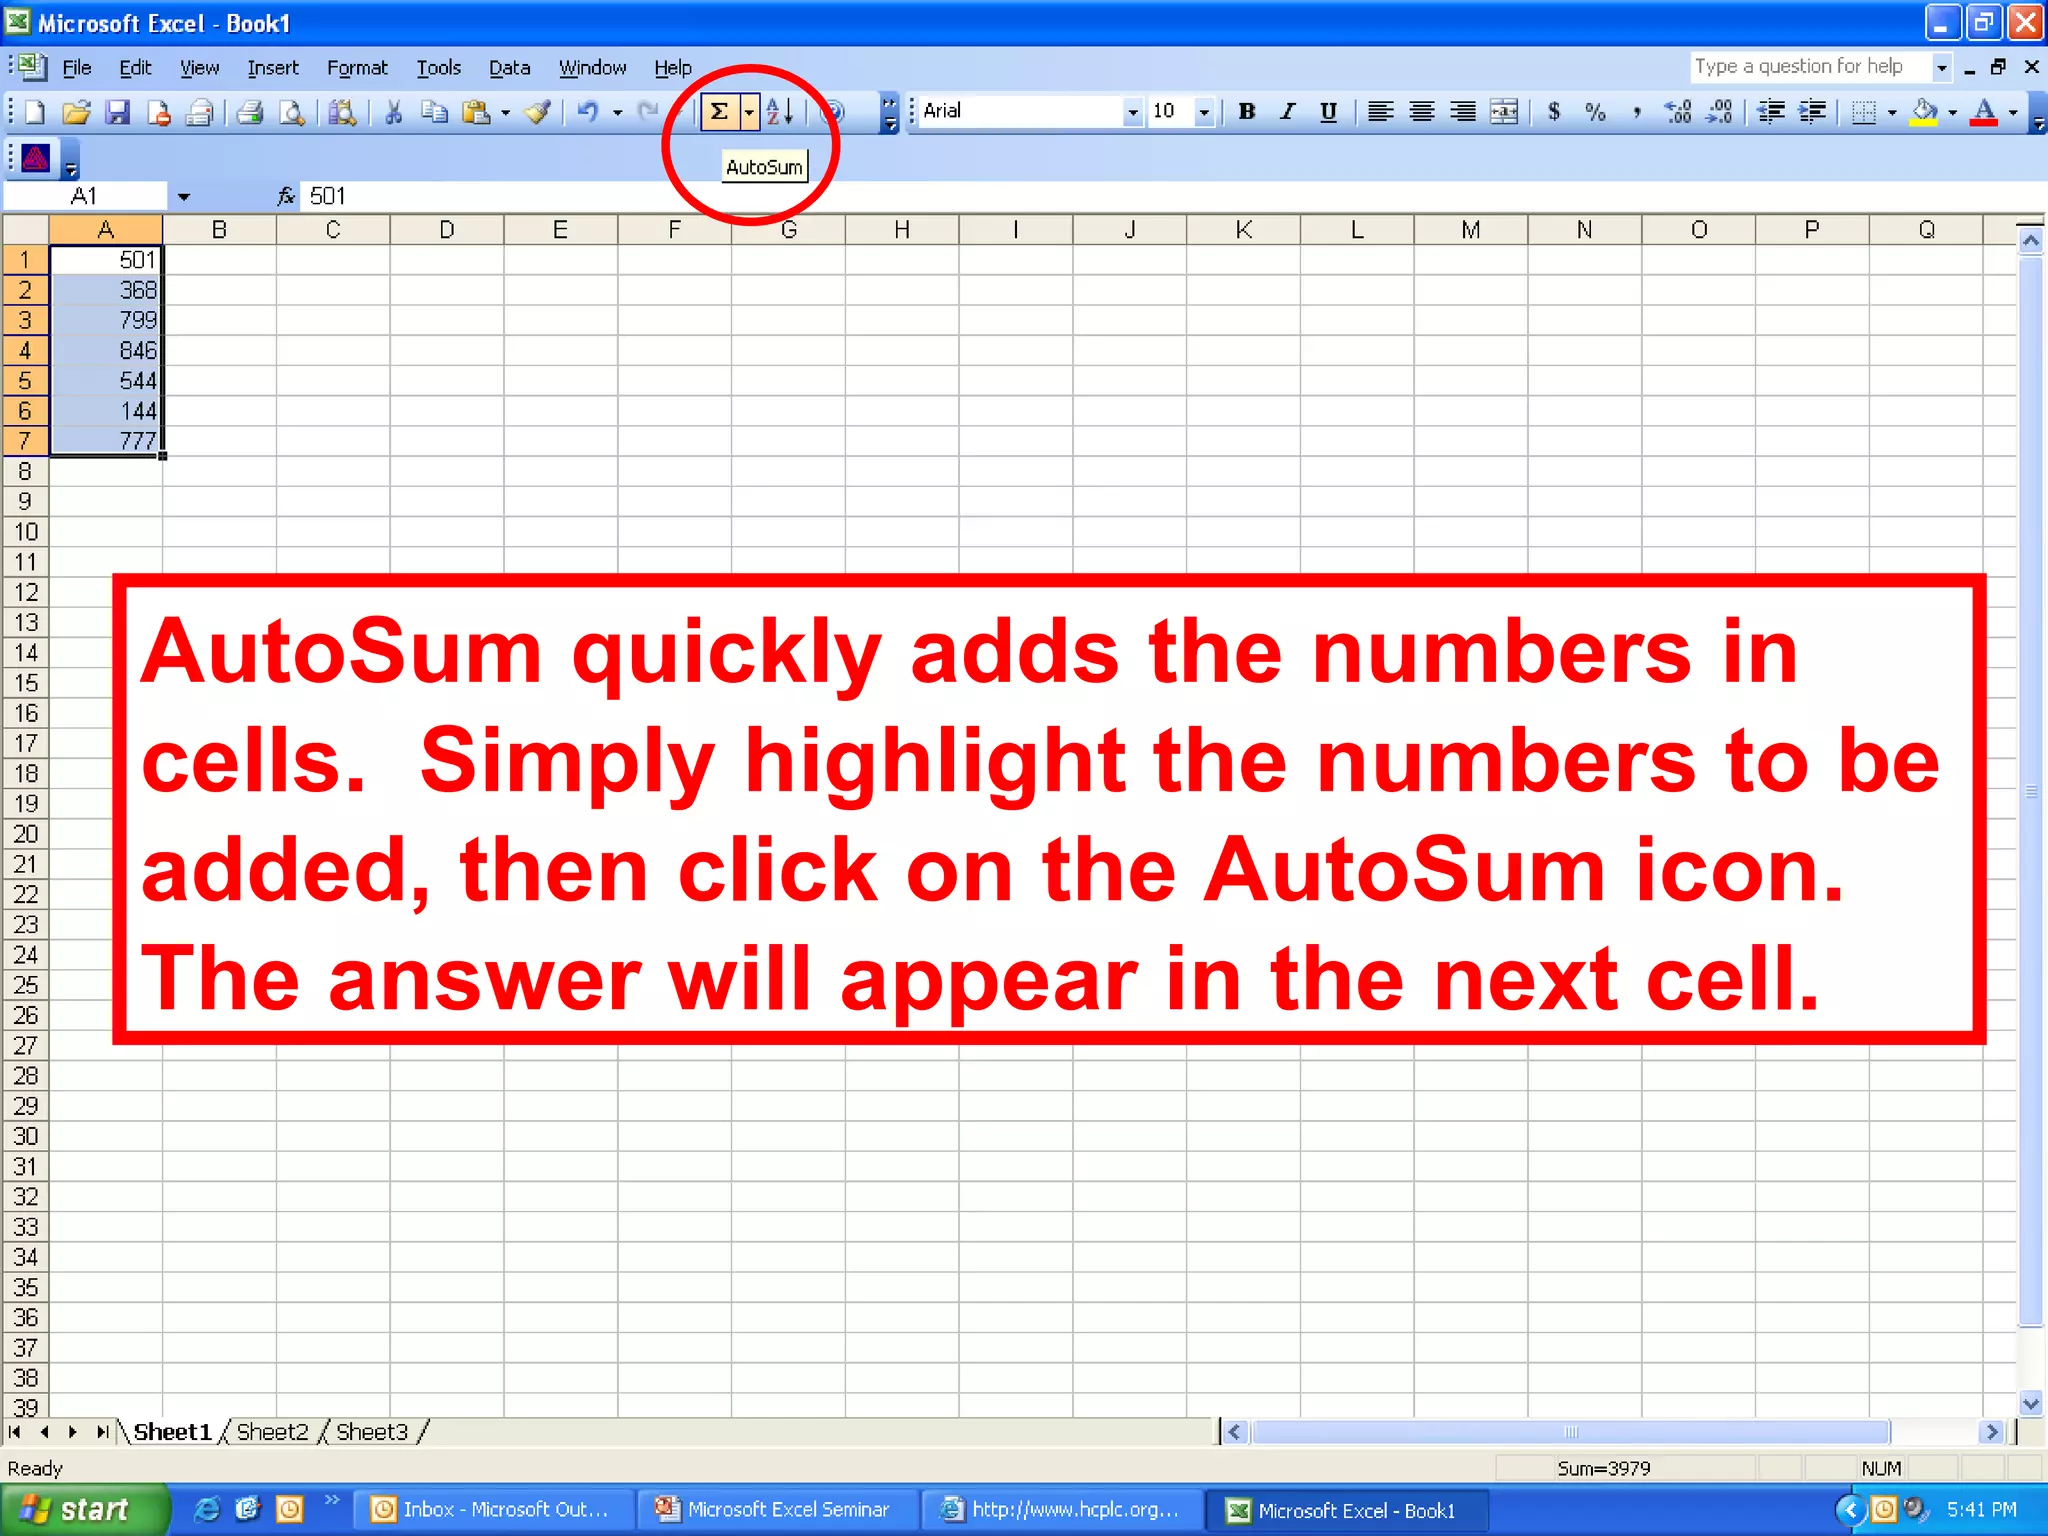Switch to the Sheet3 tab
This screenshot has width=2048, height=1536.
coord(371,1432)
